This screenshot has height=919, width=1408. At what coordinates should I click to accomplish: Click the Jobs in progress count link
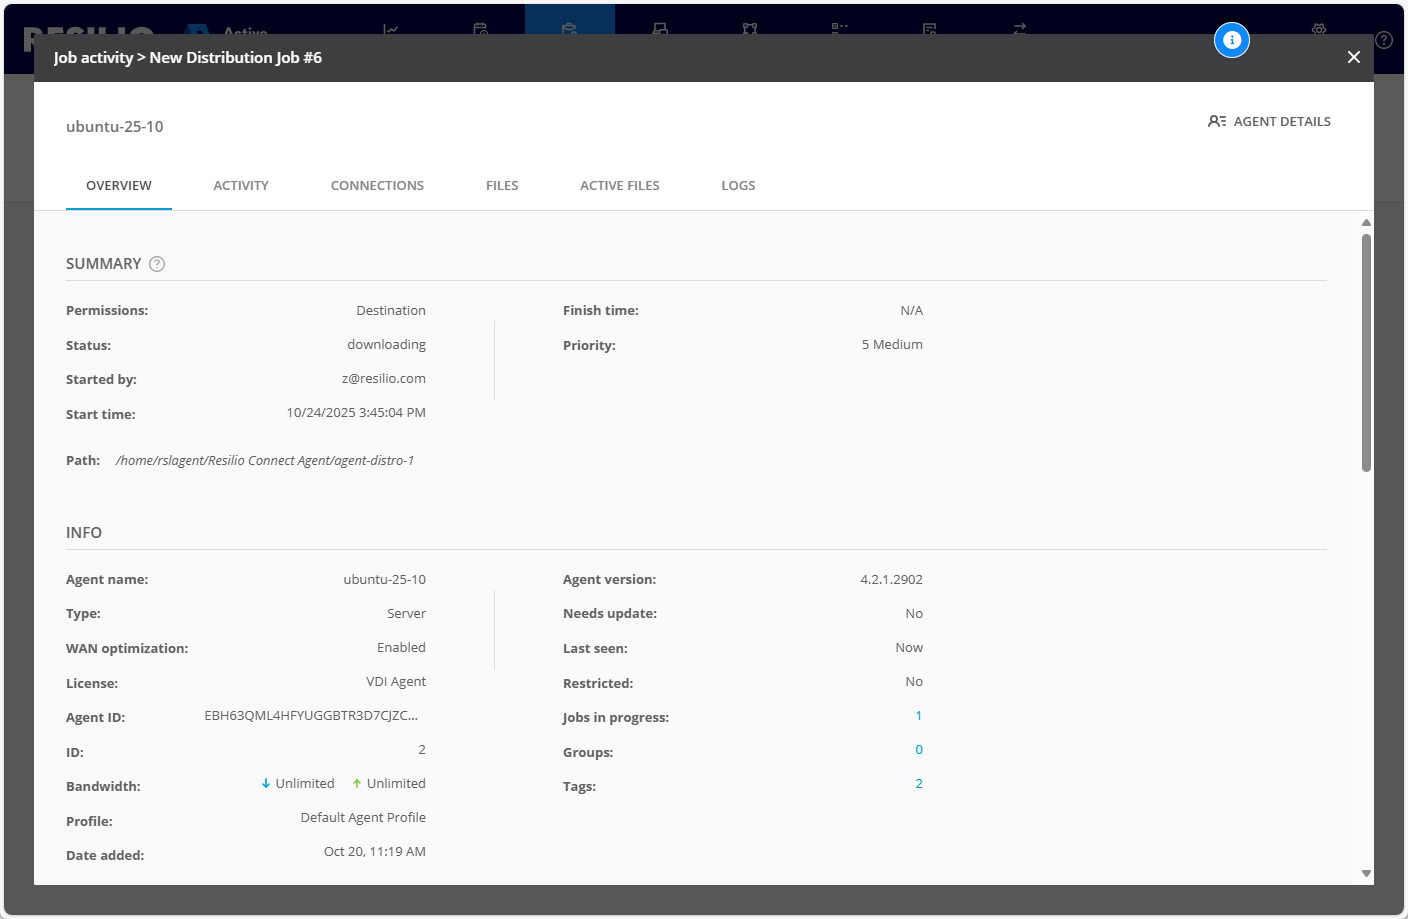pyautogui.click(x=918, y=716)
